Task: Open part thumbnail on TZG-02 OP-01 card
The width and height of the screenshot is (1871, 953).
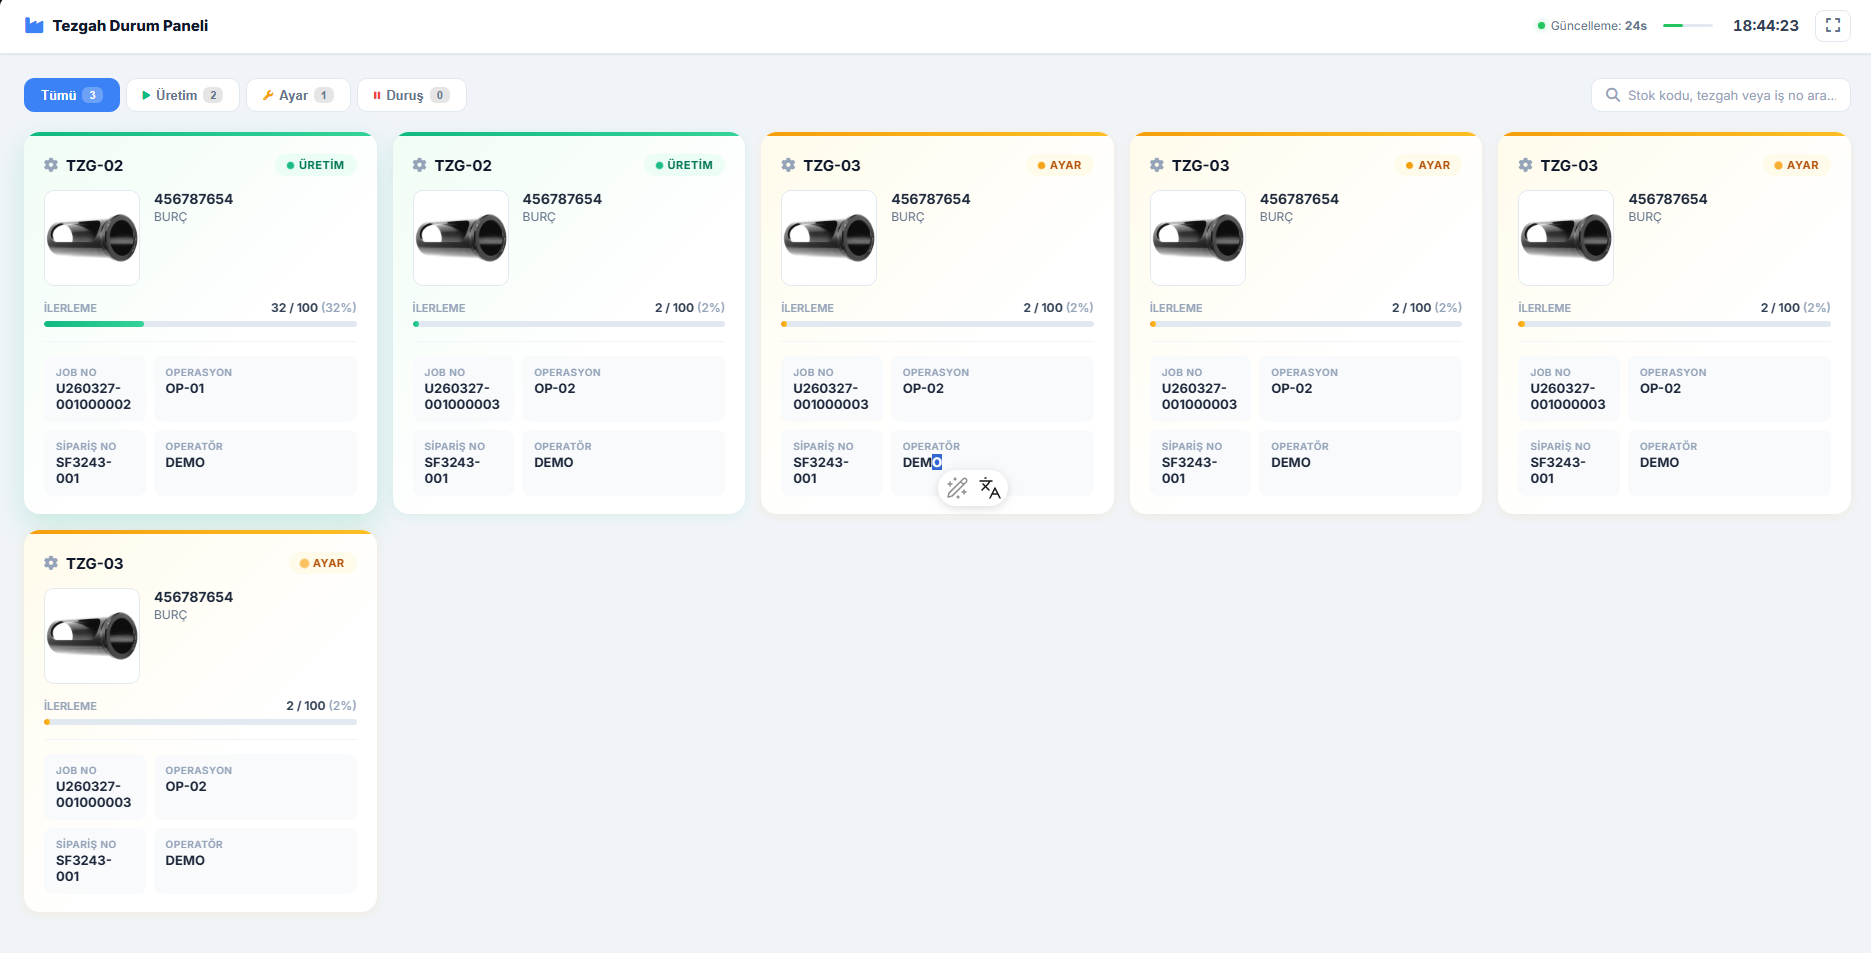Action: coord(92,238)
